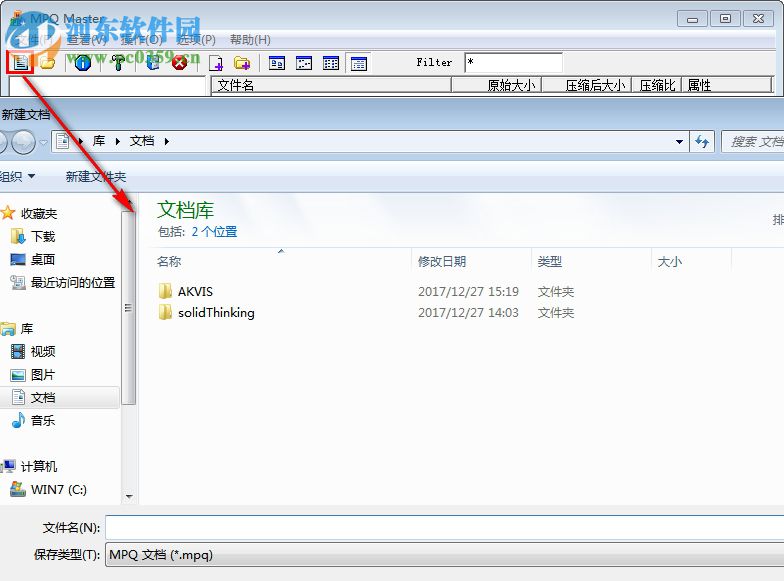This screenshot has width=784, height=581.
Task: Open the address bar history dropdown
Action: (679, 142)
